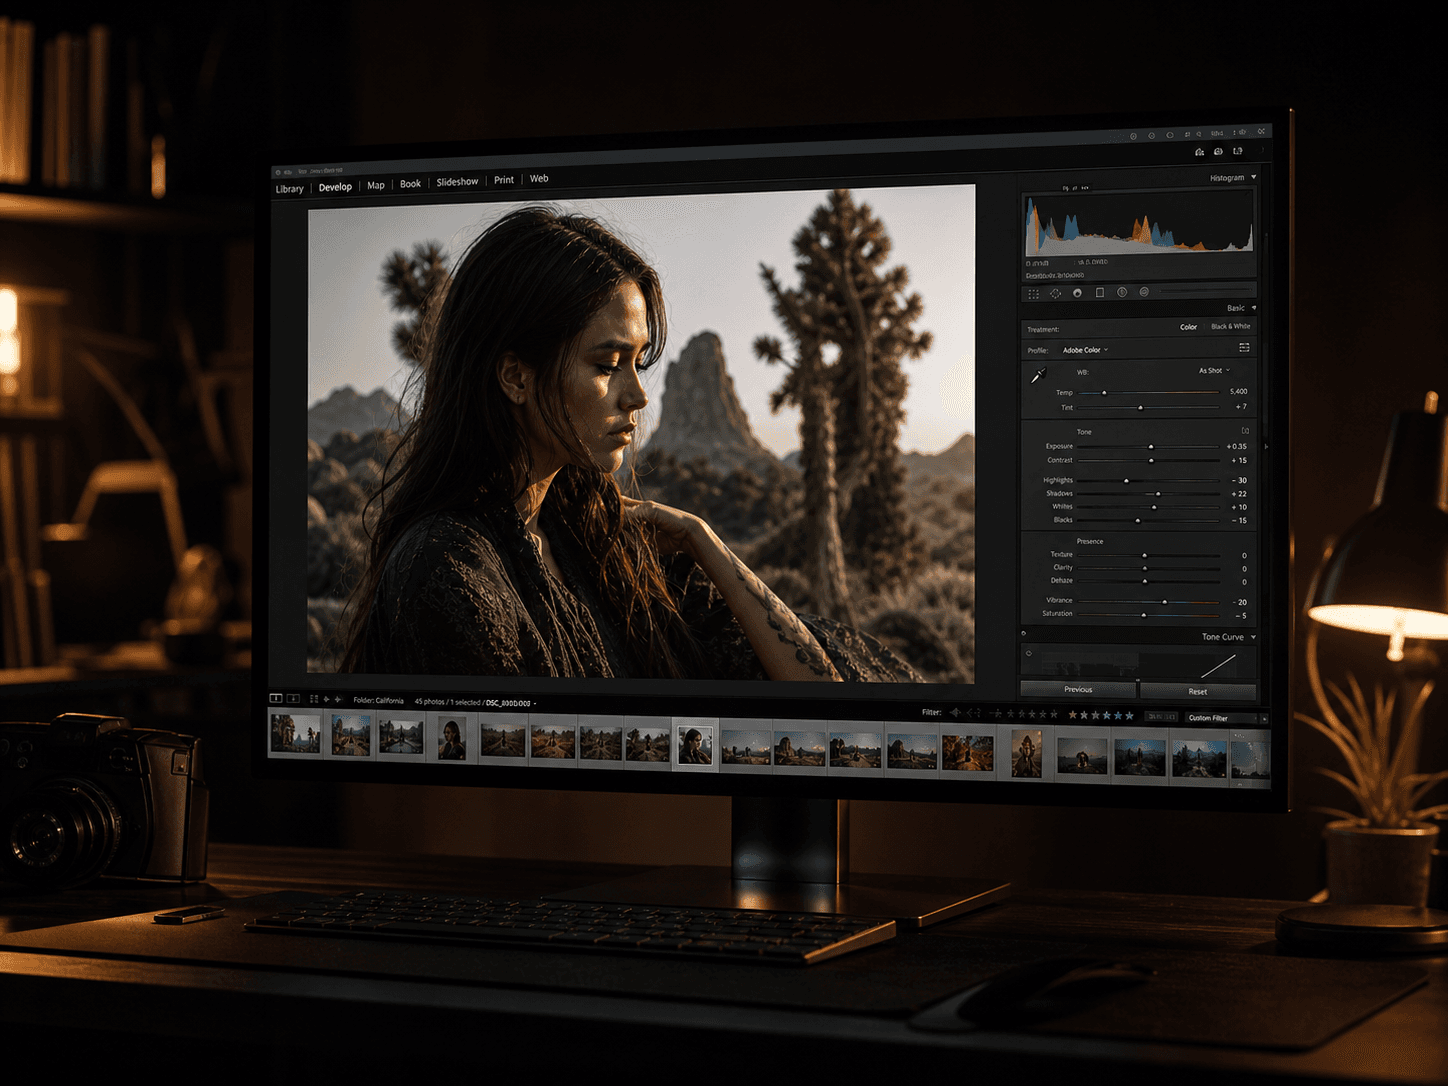This screenshot has width=1448, height=1086.
Task: Open the Web module
Action: point(539,179)
